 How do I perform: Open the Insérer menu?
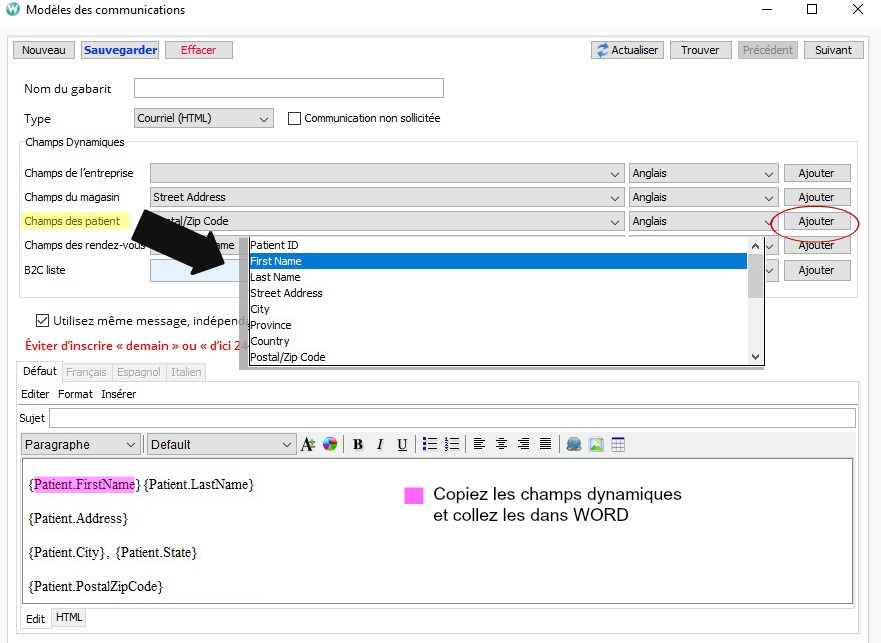[x=118, y=394]
